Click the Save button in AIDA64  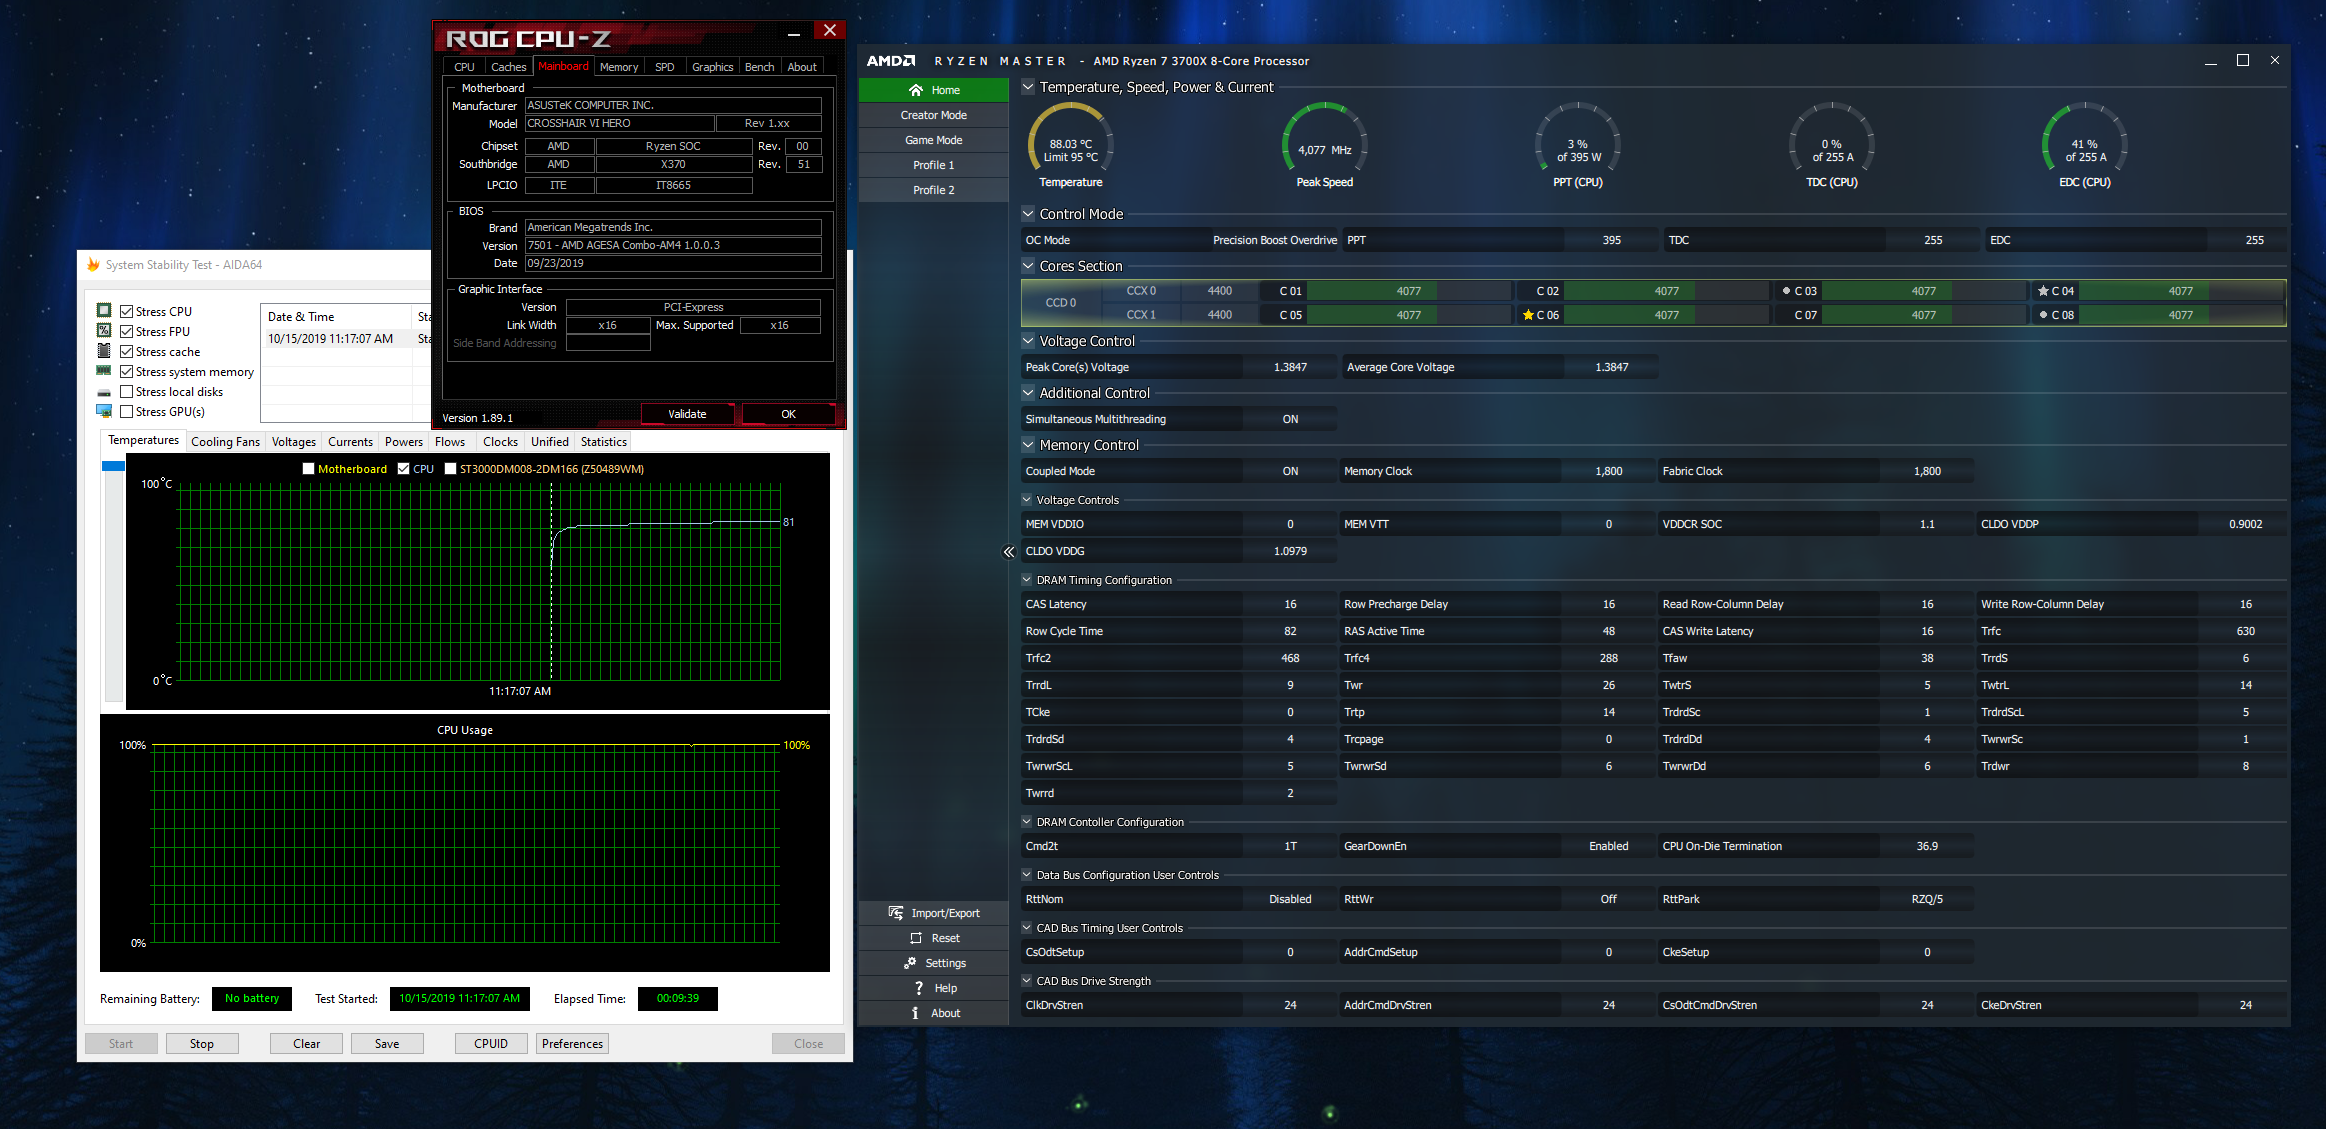pyautogui.click(x=387, y=1043)
